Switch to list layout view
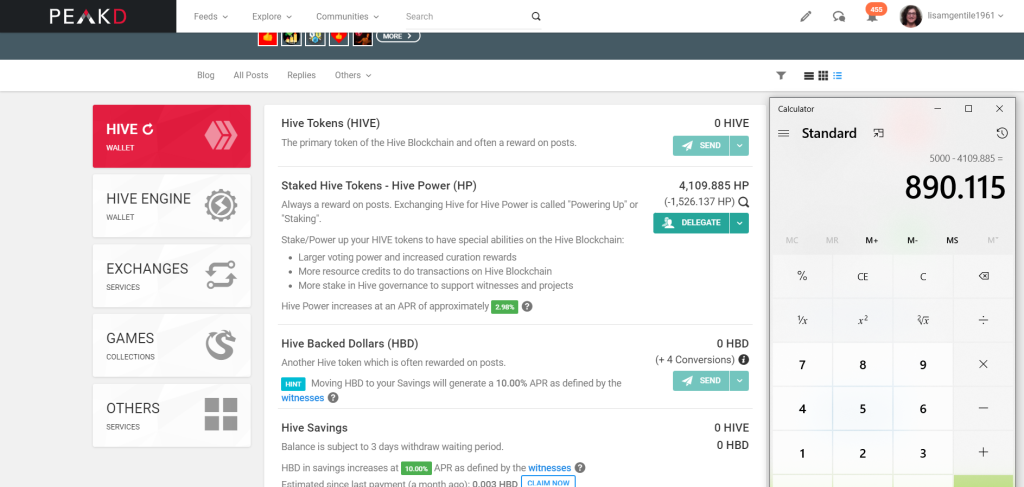 click(x=808, y=76)
